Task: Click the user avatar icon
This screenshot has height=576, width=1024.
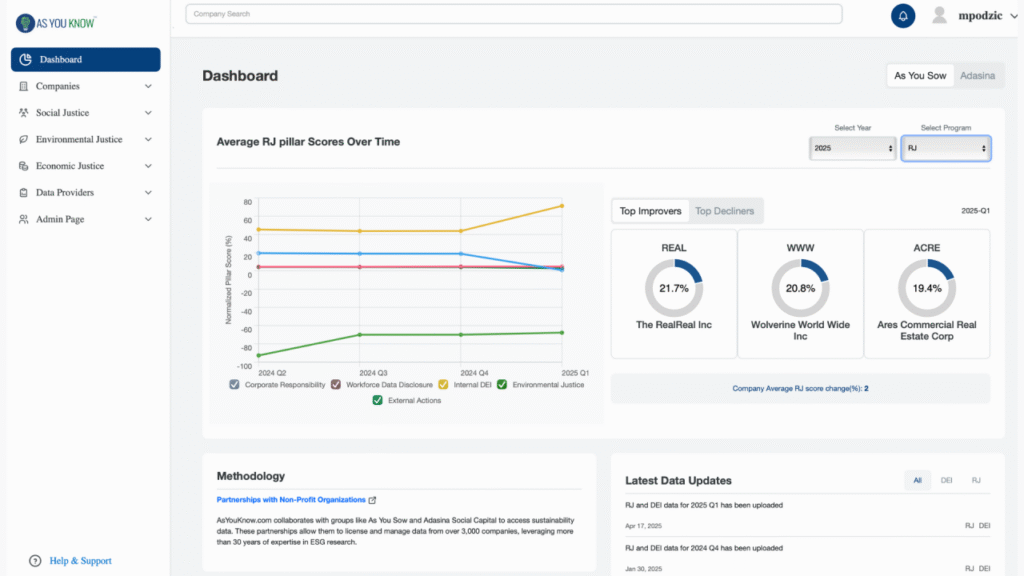Action: tap(939, 15)
